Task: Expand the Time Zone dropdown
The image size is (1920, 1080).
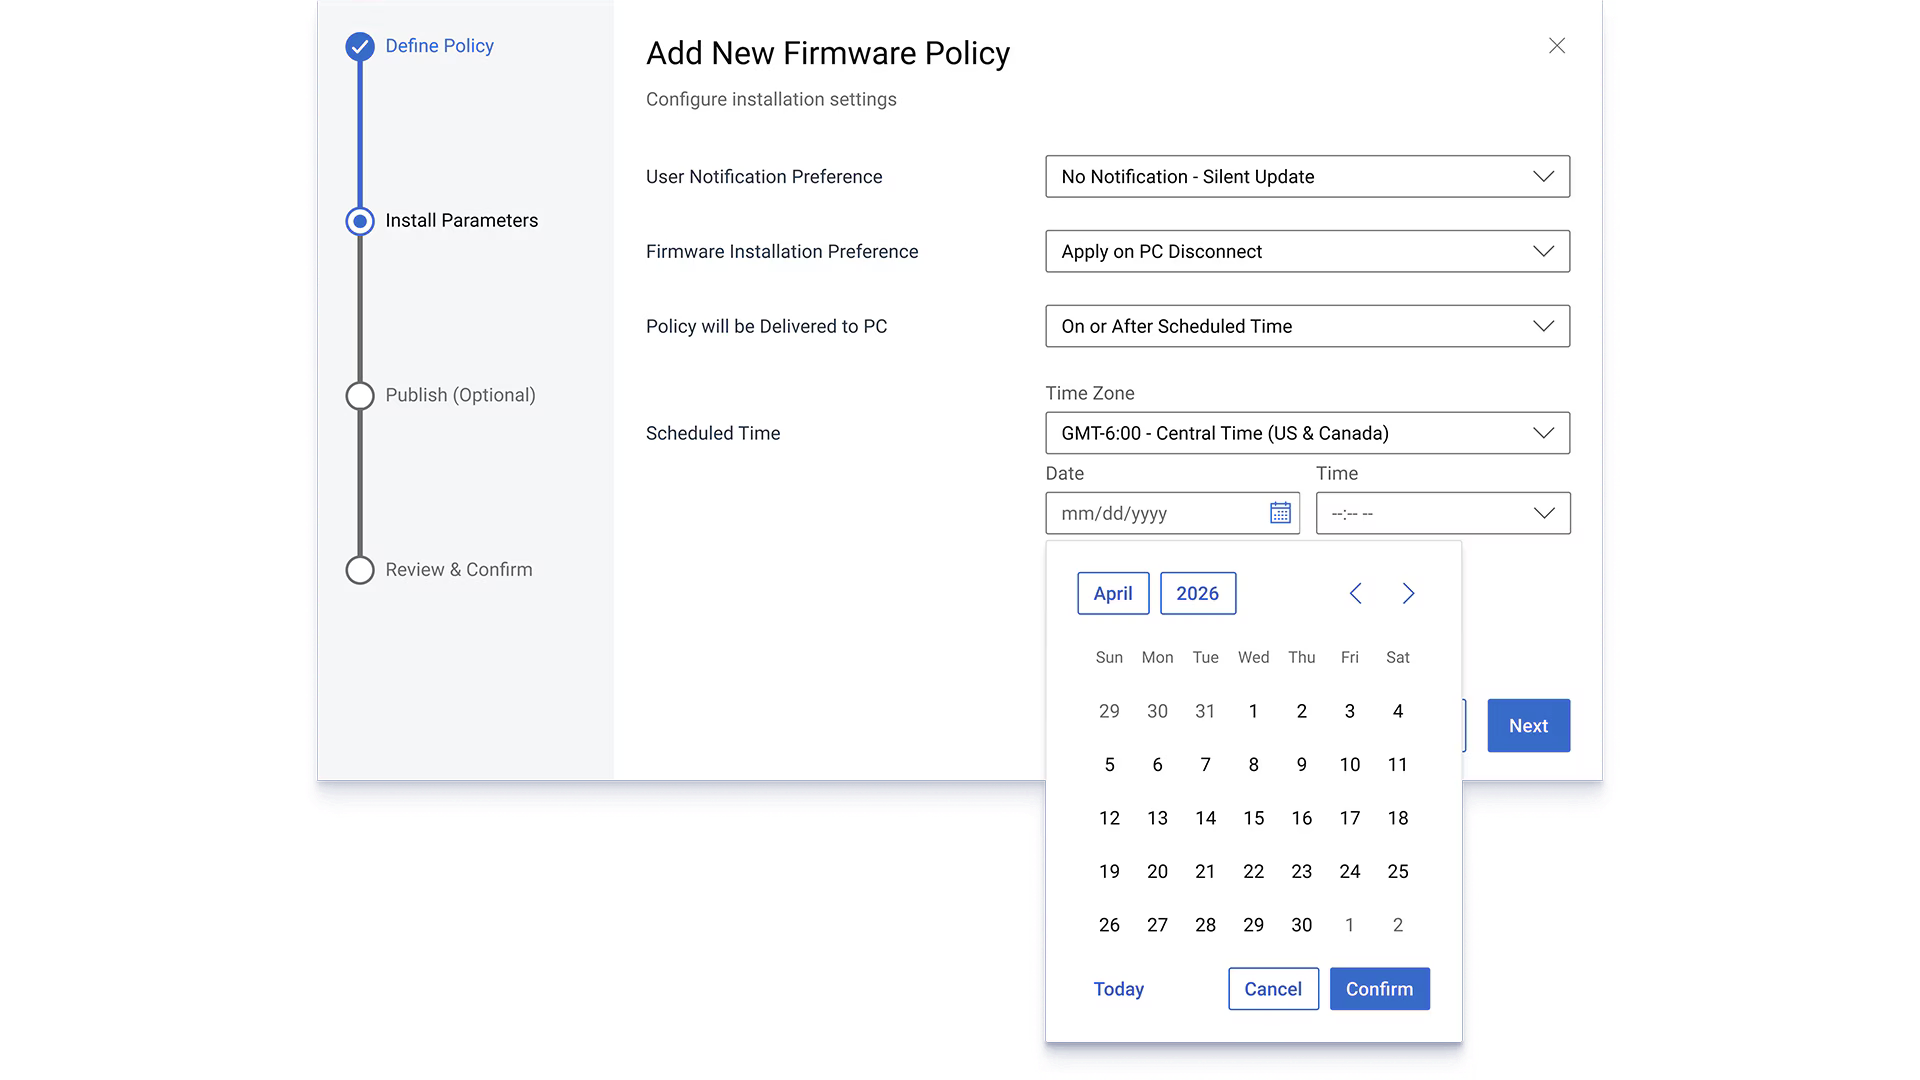Action: click(1308, 433)
